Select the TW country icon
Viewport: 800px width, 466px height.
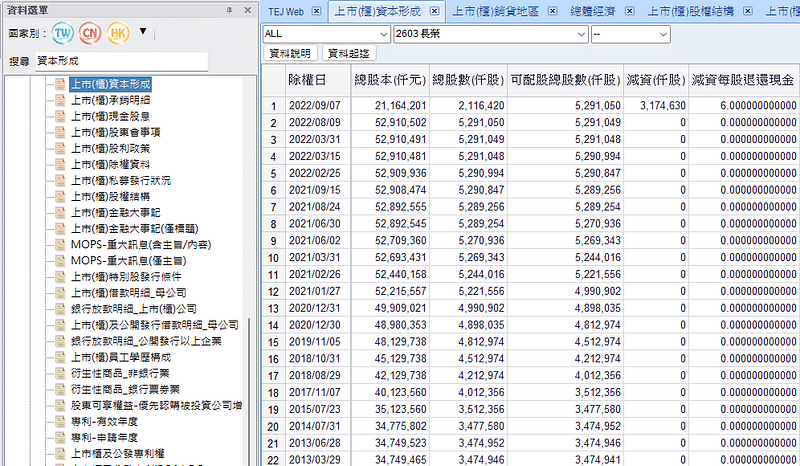coord(63,34)
